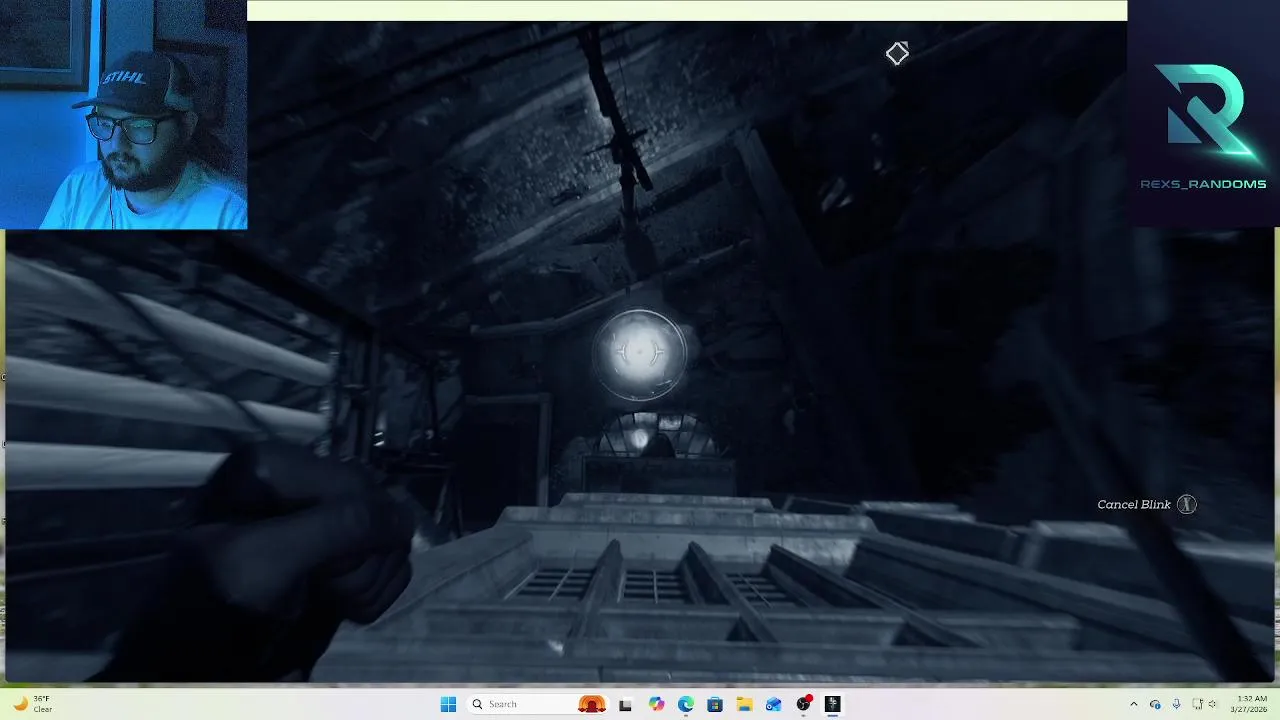Click the streamer webcam feed
The image size is (1280, 720).
(x=124, y=115)
